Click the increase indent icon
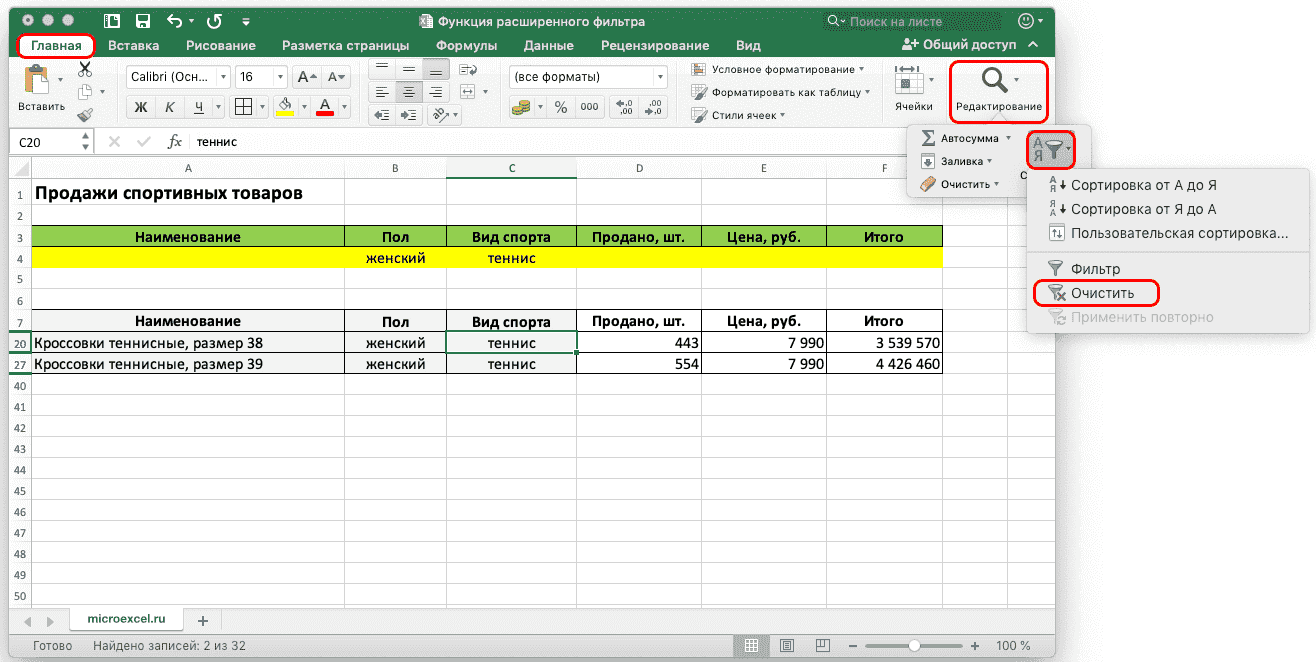This screenshot has width=1316, height=662. [410, 115]
